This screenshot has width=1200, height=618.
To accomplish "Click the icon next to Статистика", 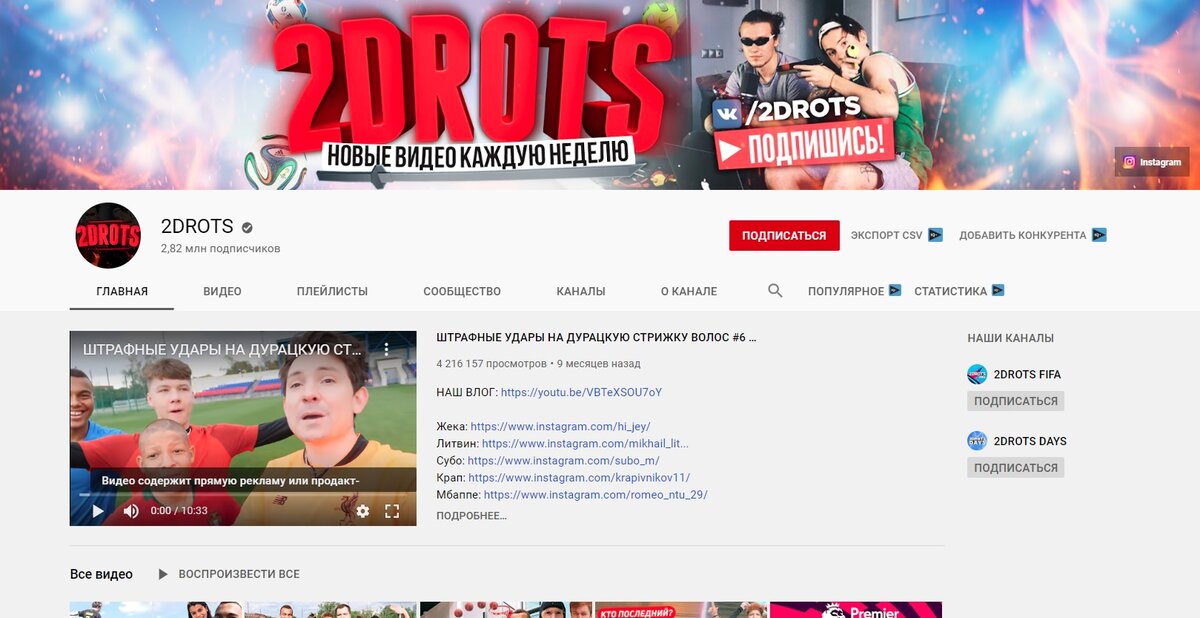I will pos(998,291).
